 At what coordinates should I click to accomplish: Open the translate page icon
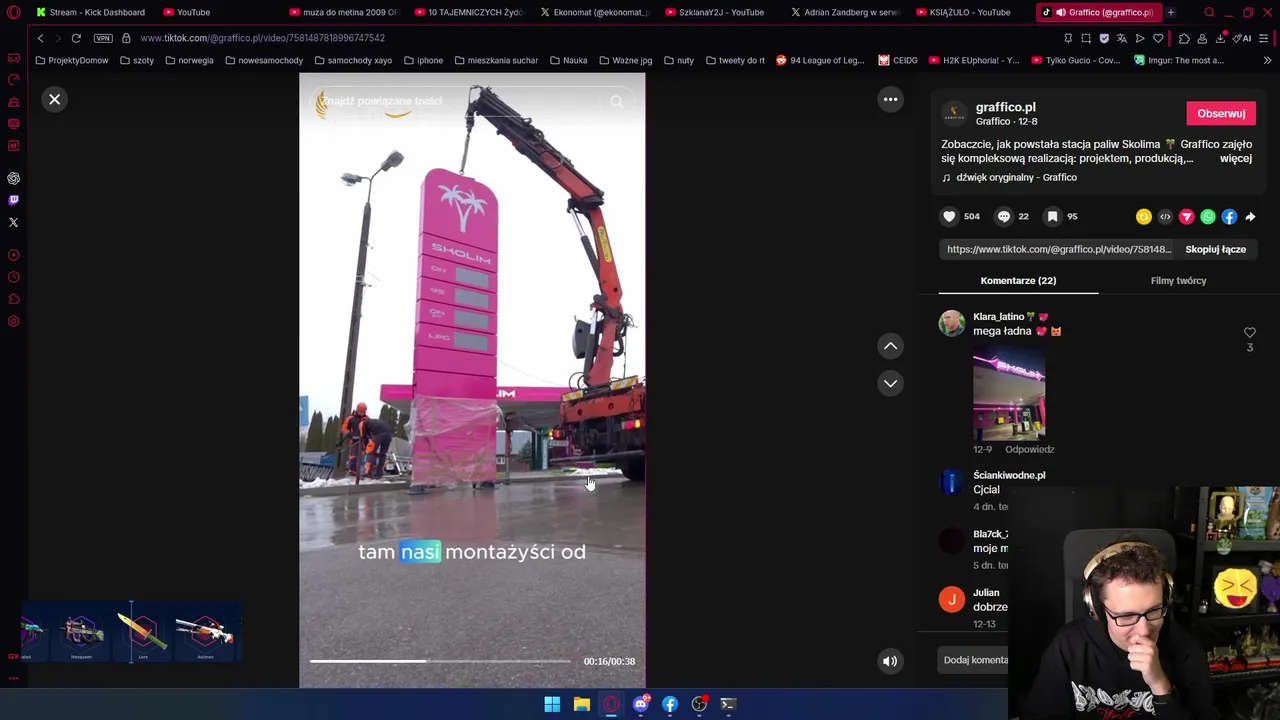(1122, 38)
